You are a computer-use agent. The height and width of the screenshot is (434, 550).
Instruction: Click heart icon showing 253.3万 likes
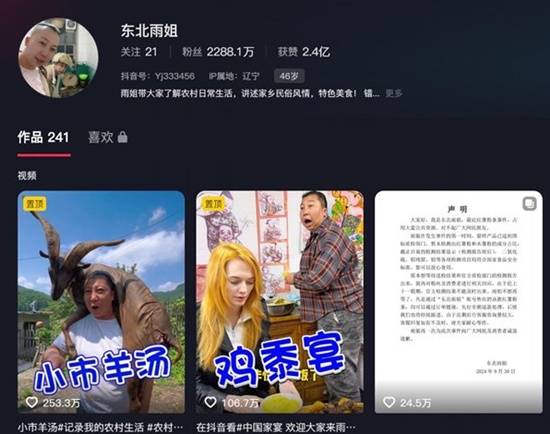32,402
